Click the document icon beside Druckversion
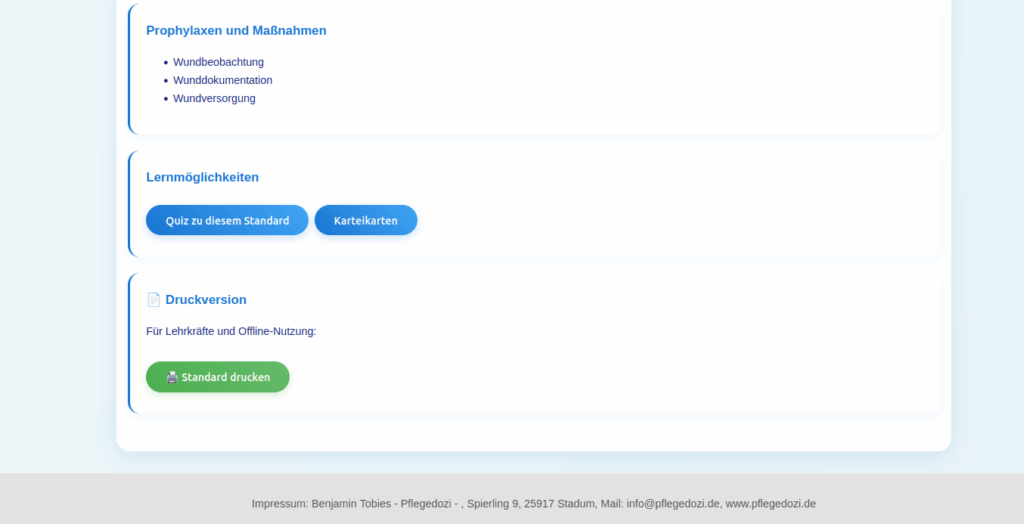Screen dimensions: 1024x524 (153, 300)
